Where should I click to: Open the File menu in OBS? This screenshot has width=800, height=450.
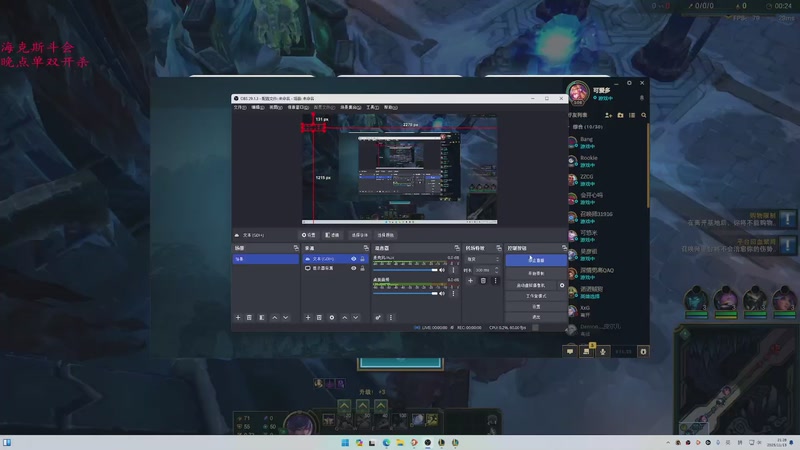[239, 107]
